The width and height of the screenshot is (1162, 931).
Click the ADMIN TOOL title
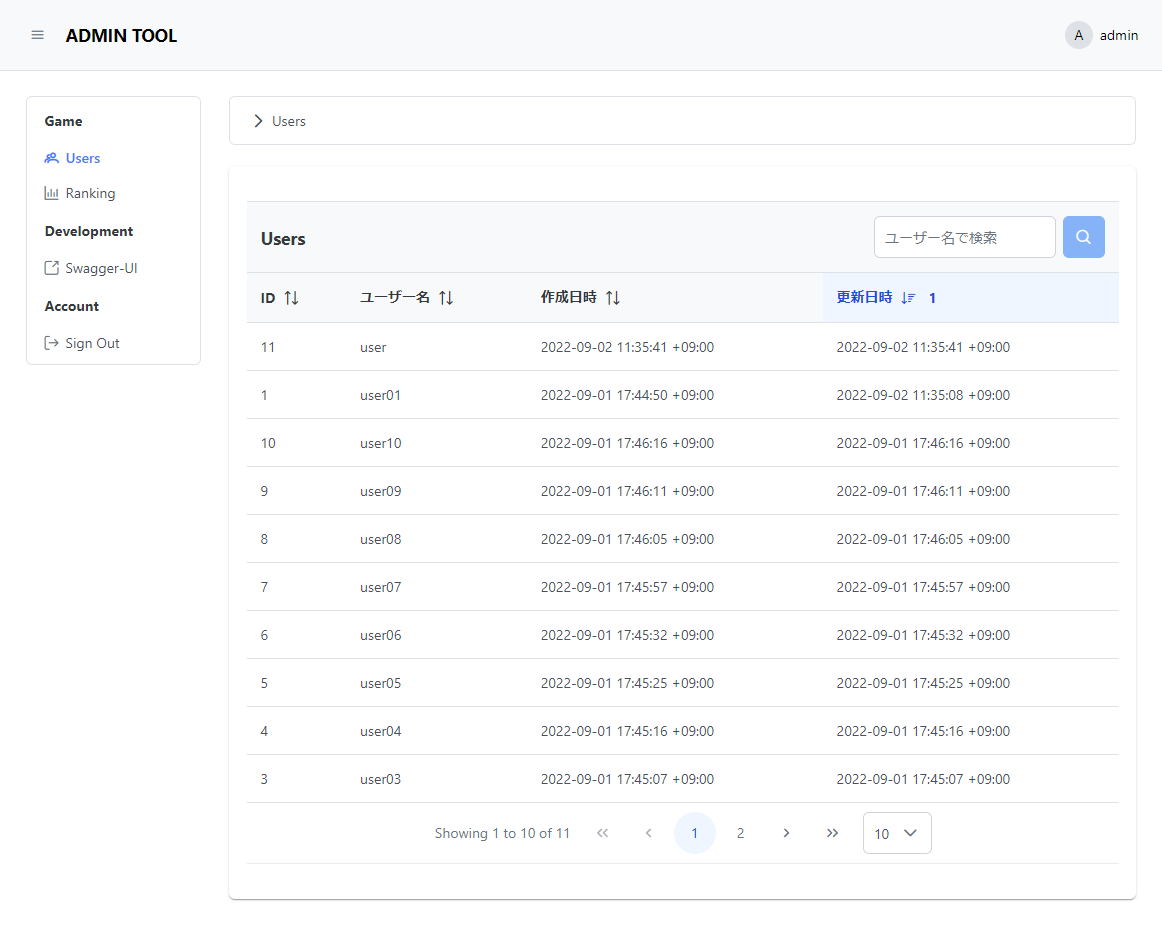pos(122,36)
